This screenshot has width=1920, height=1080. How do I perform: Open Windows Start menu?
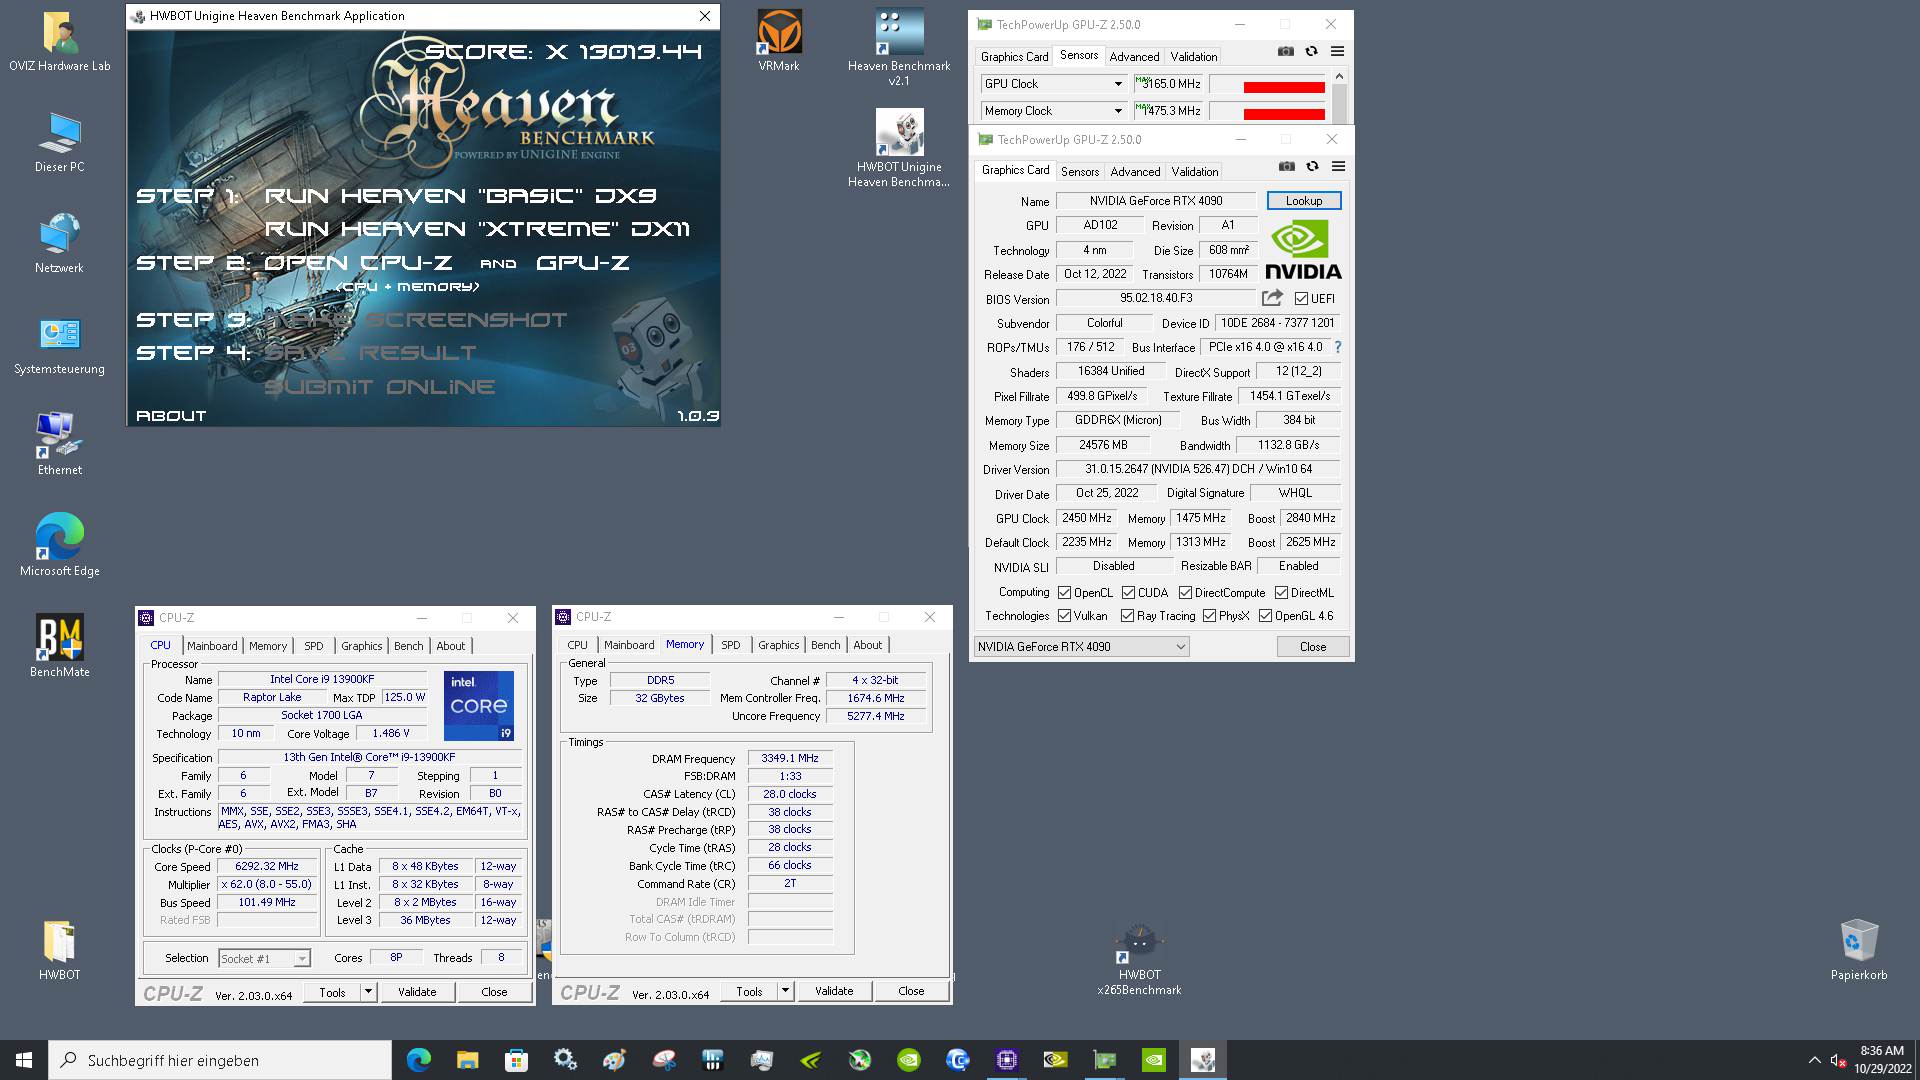pyautogui.click(x=24, y=1060)
